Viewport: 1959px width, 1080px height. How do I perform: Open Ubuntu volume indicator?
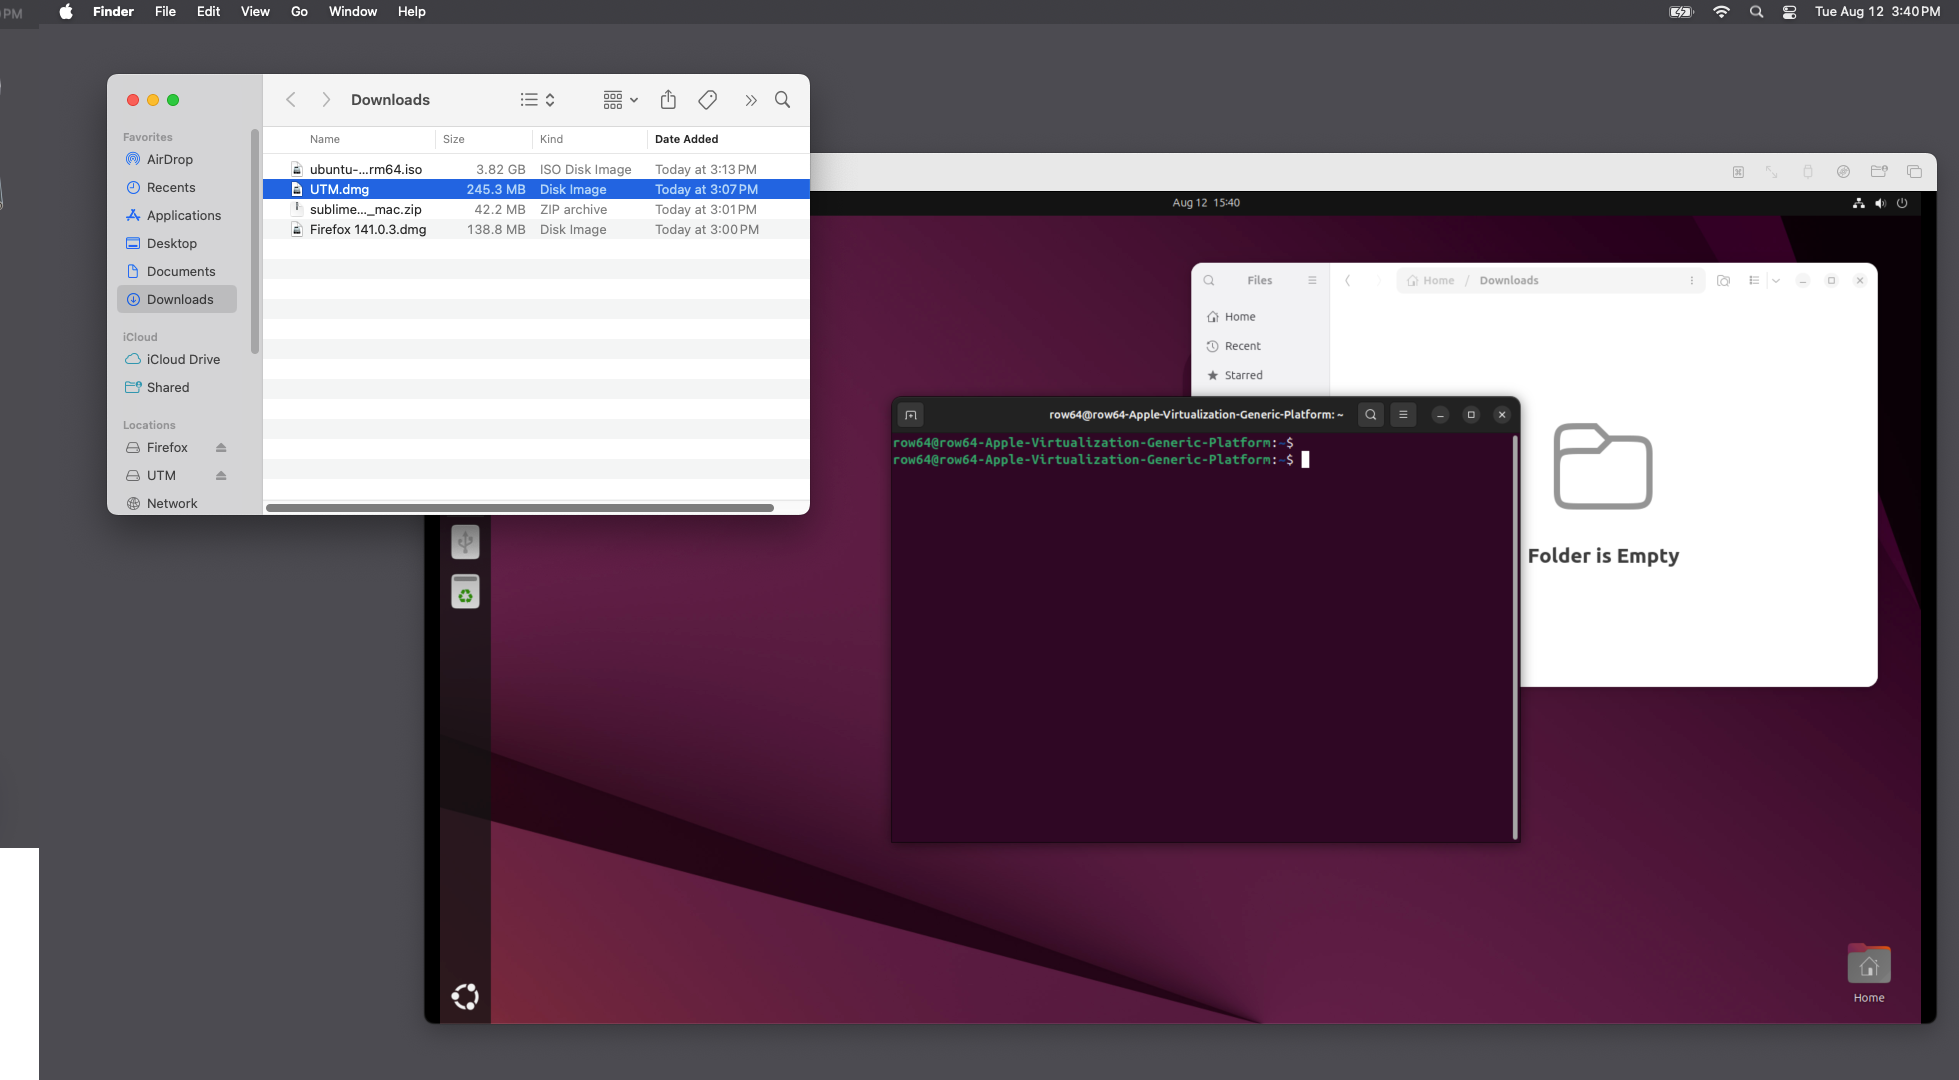[x=1880, y=203]
